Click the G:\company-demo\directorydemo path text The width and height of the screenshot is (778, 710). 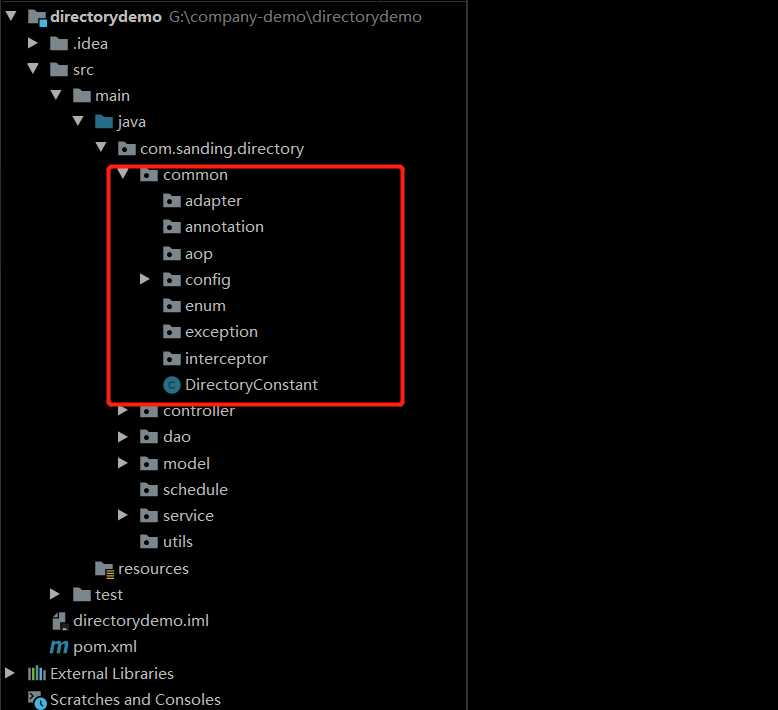coord(295,17)
